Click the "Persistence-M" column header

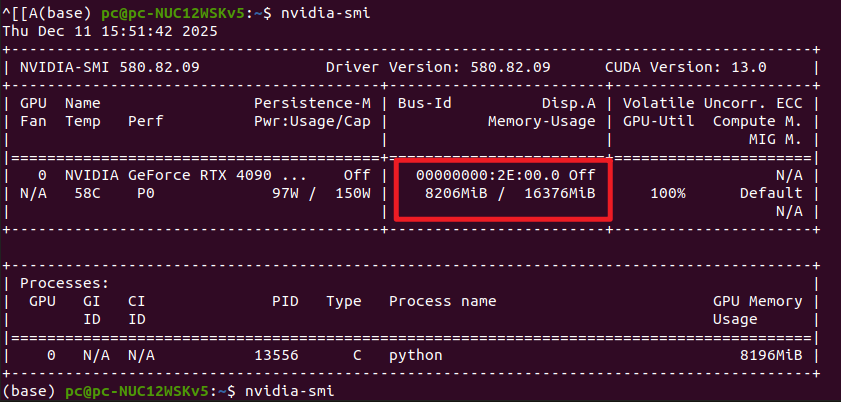[x=312, y=103]
